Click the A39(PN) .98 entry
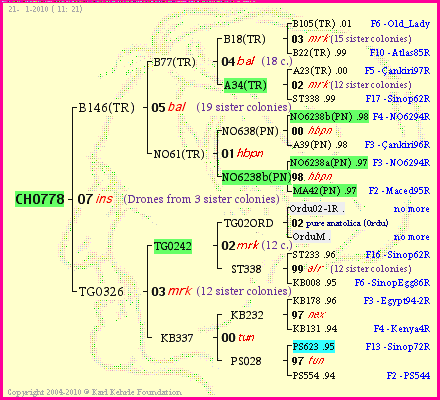440x400 pixels. pos(320,145)
